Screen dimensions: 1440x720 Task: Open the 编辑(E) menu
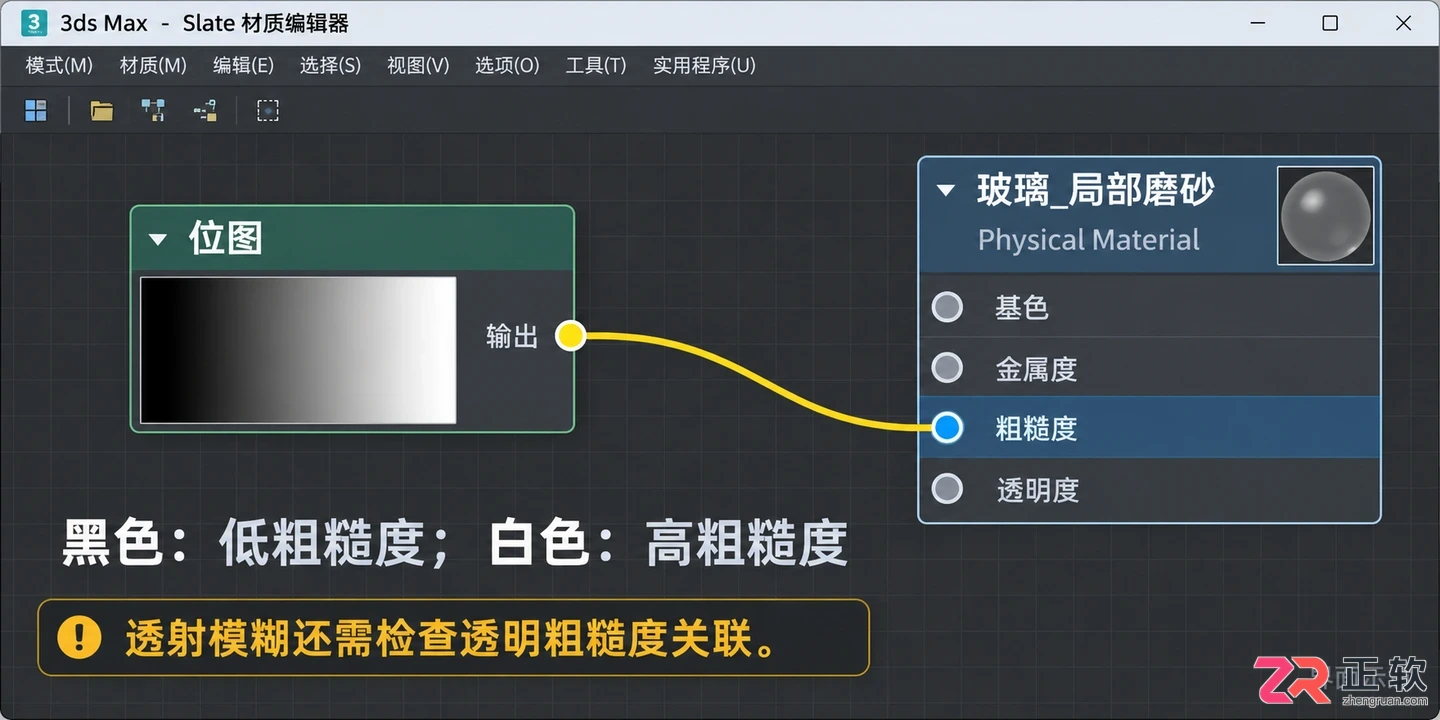click(243, 66)
